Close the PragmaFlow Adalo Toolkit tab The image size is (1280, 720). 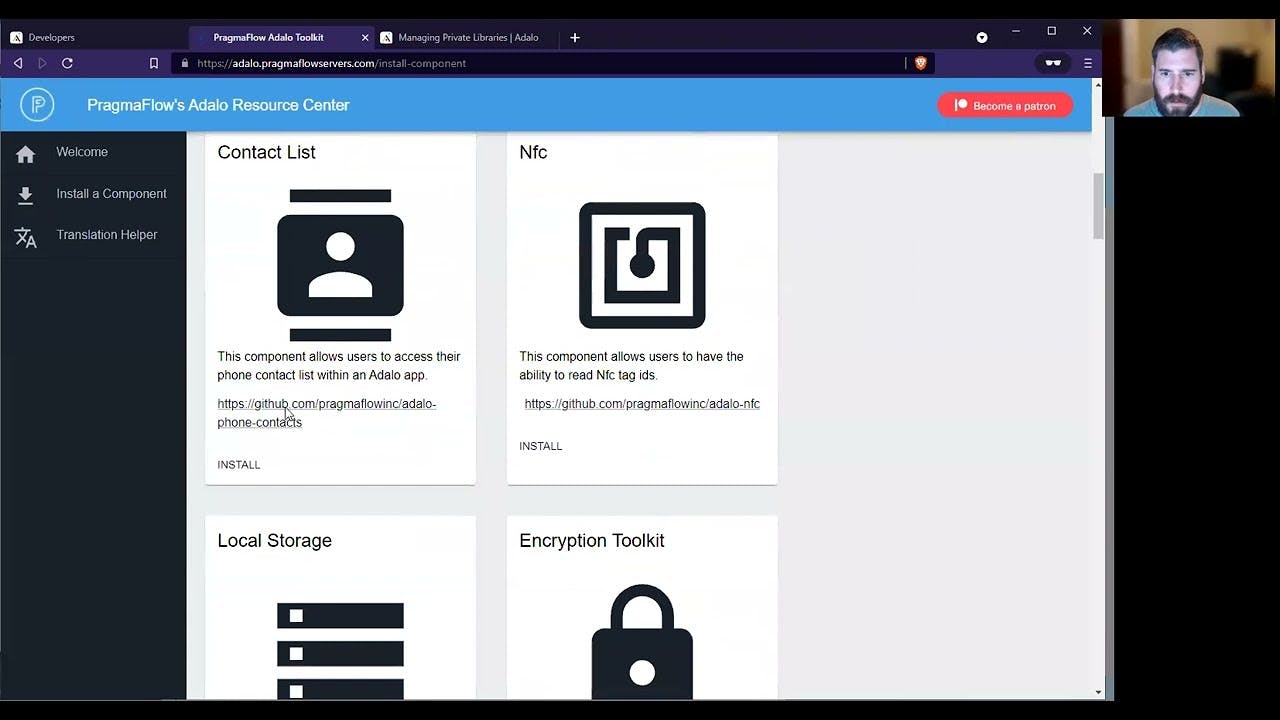pos(365,38)
